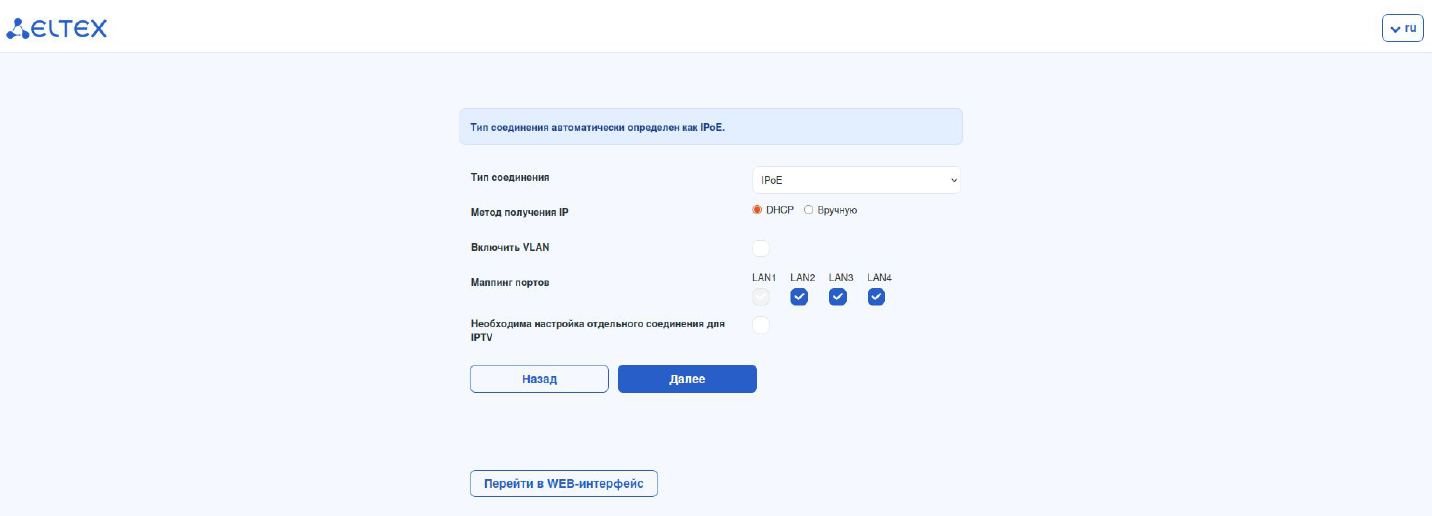Click the disabled LAN1 port checkbox
This screenshot has width=1432, height=516.
click(x=761, y=296)
